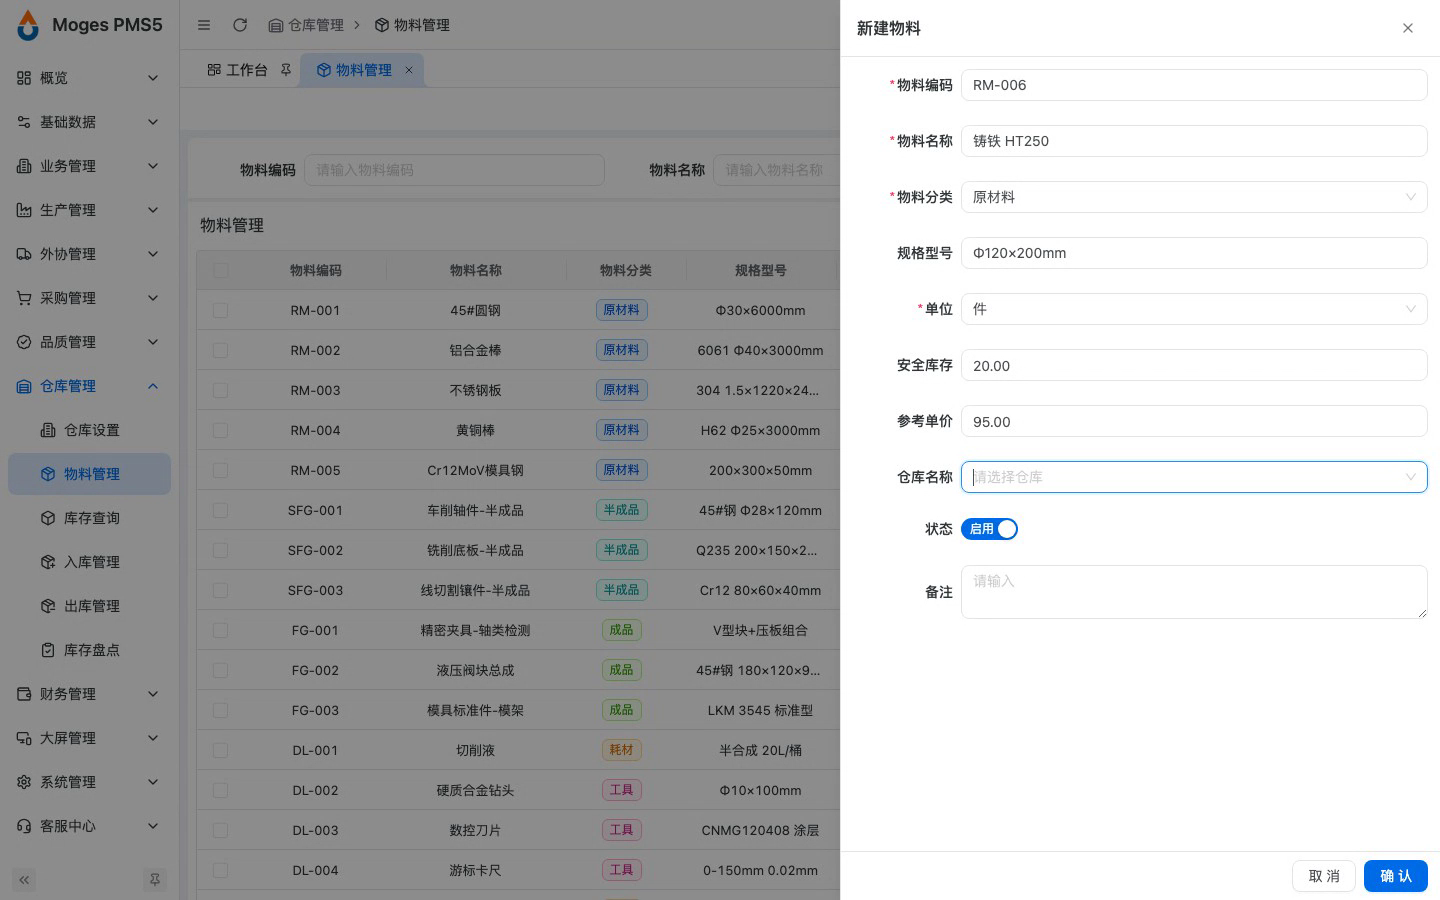Click the 生产管理 chart icon

click(x=24, y=210)
